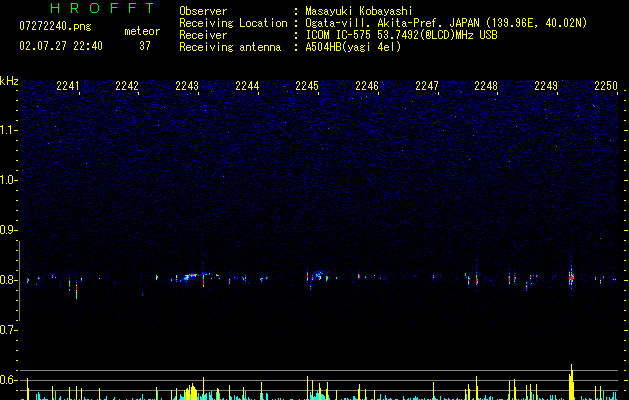Click the 0.6 kHz axis label
The height and width of the screenshot is (400, 629).
click(x=9, y=380)
